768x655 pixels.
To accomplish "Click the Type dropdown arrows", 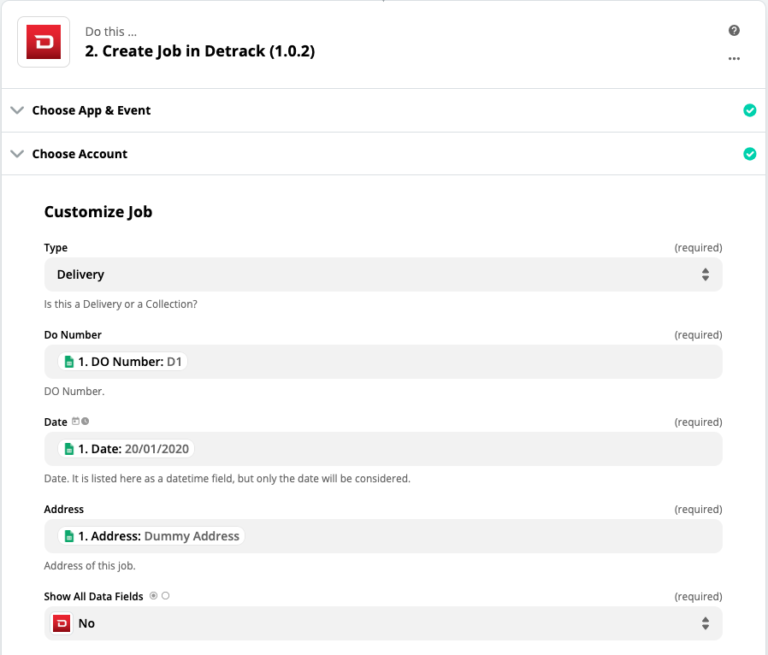I will point(705,274).
